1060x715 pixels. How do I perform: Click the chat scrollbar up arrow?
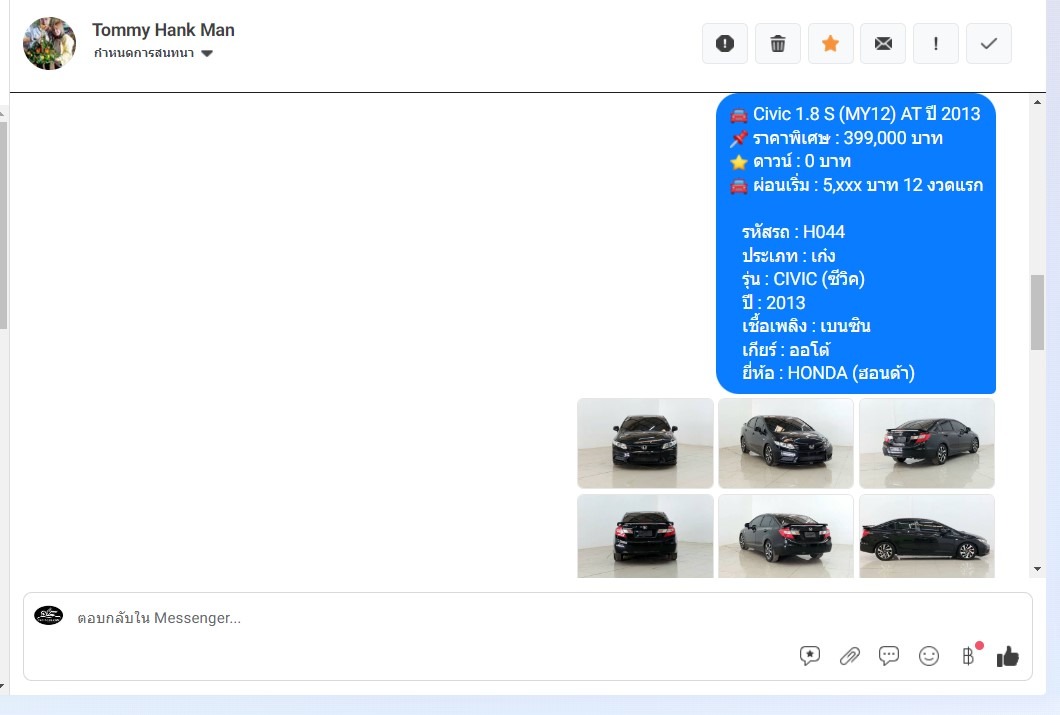click(1037, 102)
